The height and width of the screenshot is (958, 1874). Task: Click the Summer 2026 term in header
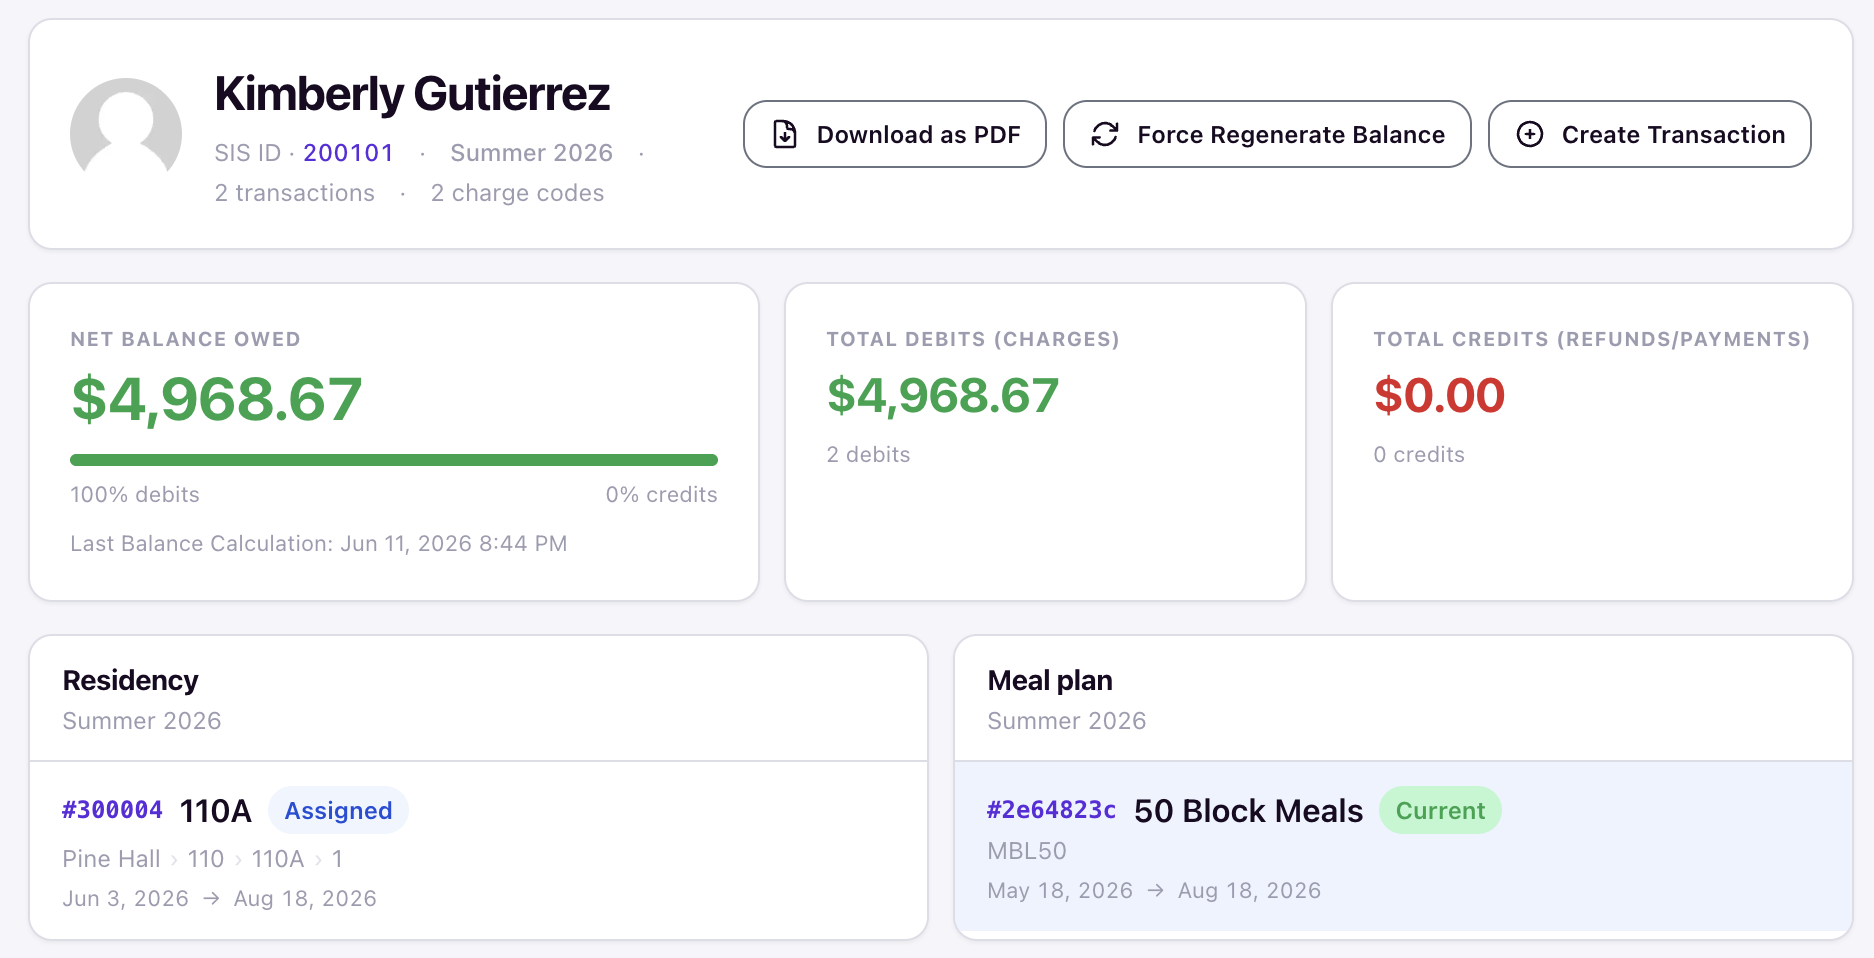[x=531, y=153]
